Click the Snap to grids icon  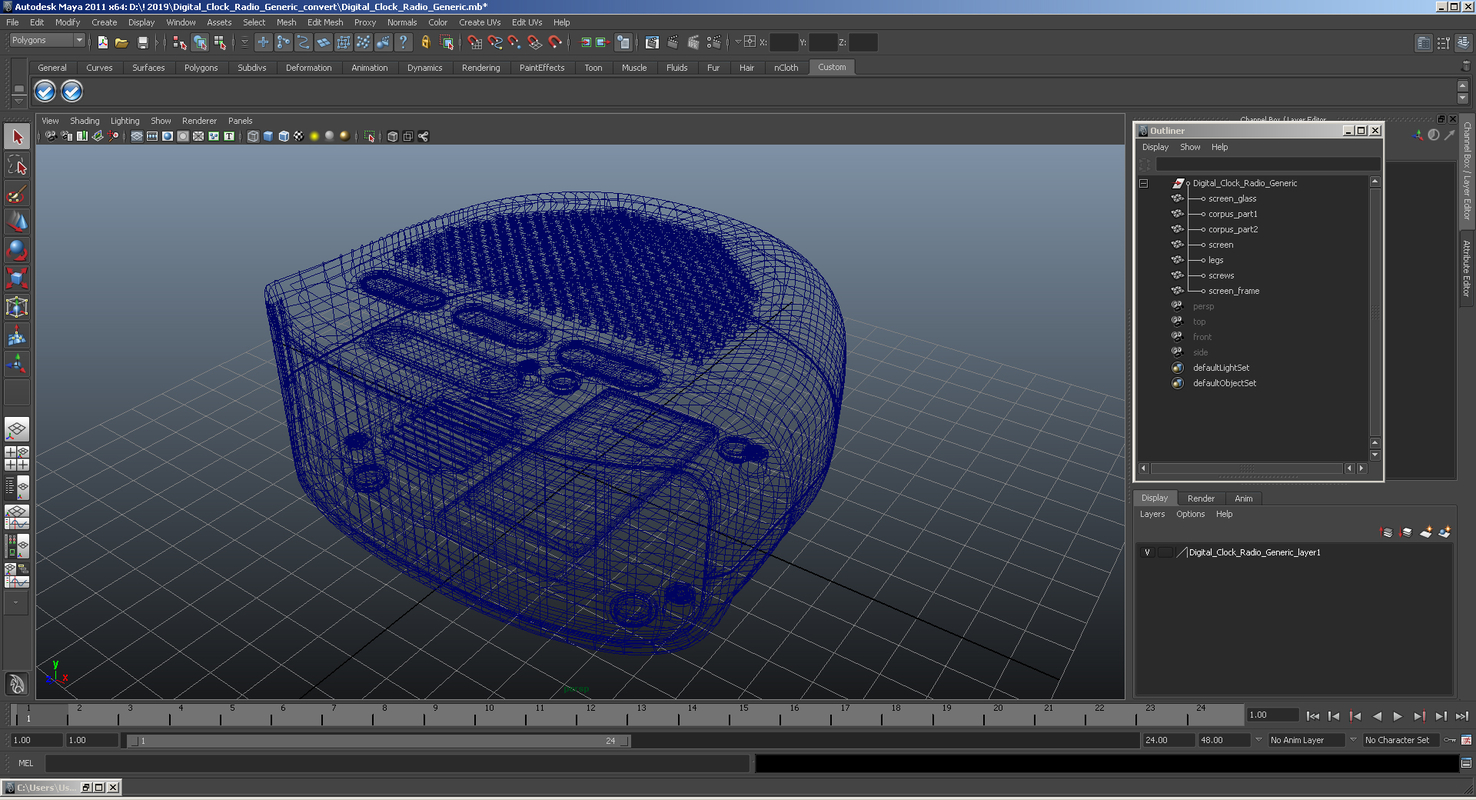(474, 42)
